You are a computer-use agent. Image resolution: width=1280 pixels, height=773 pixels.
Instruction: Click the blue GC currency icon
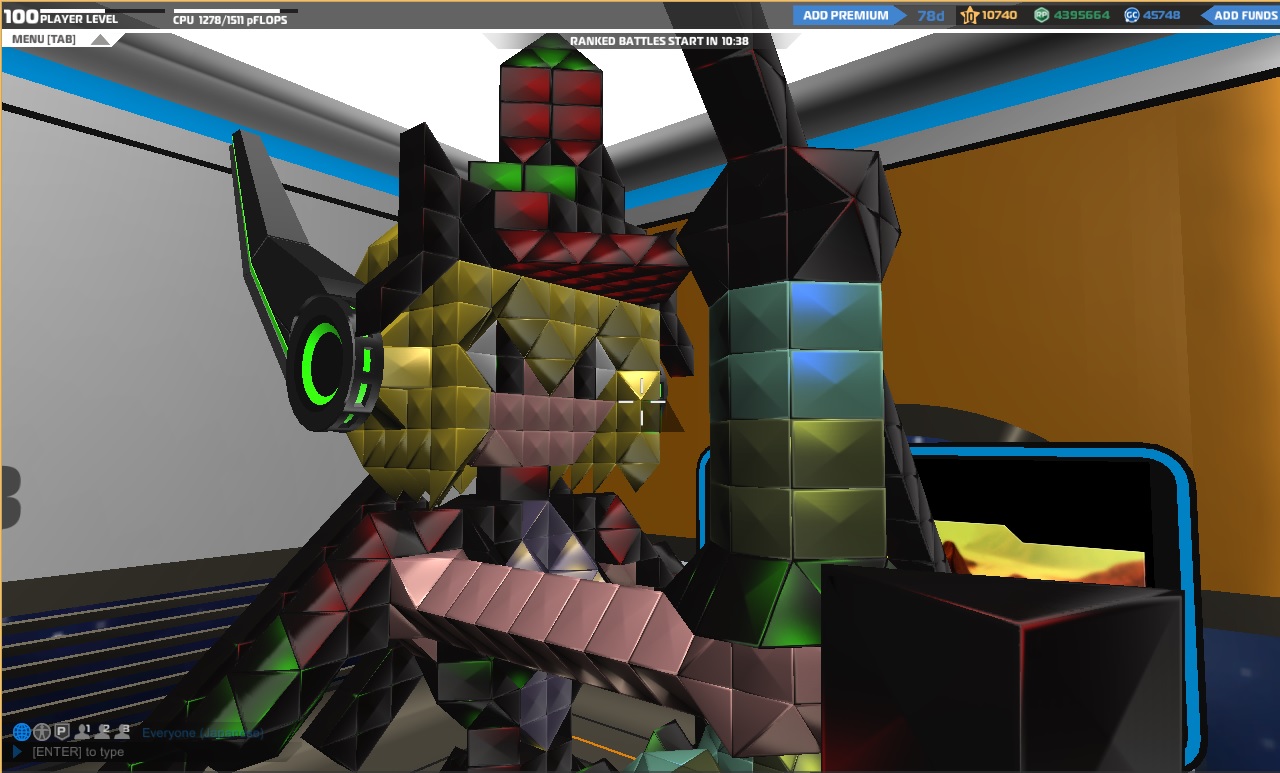coord(1132,15)
